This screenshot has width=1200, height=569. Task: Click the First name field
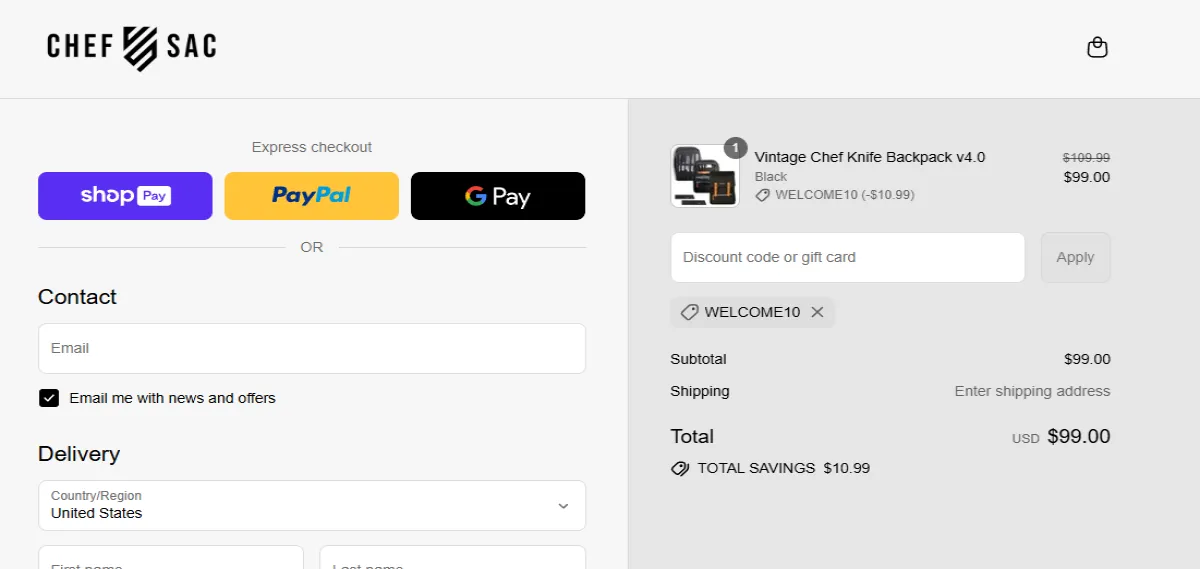point(171,557)
